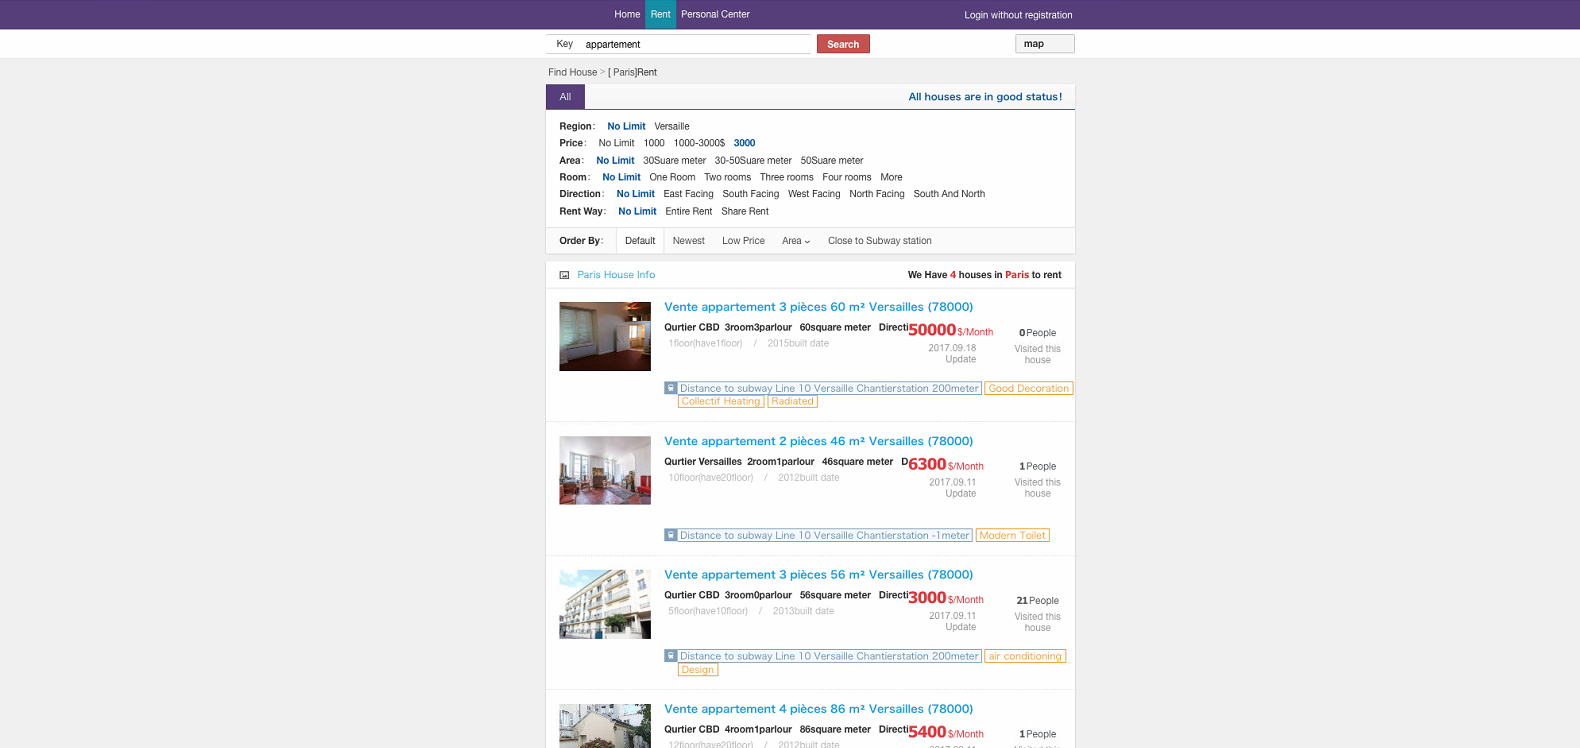
Task: Click subway icon for the 46 m² listing
Action: (x=671, y=535)
